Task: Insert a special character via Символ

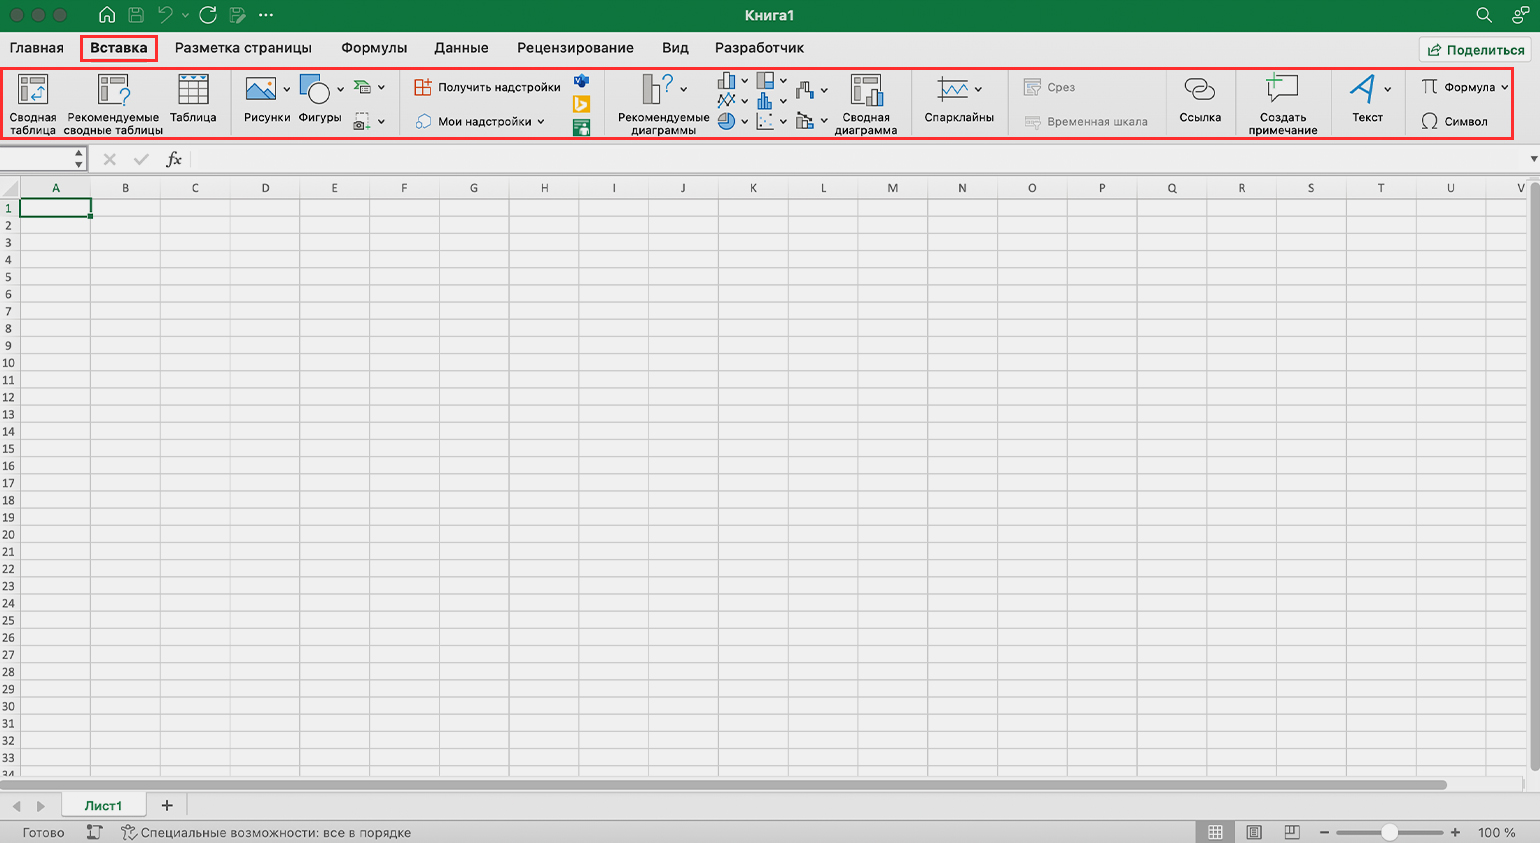Action: 1454,121
